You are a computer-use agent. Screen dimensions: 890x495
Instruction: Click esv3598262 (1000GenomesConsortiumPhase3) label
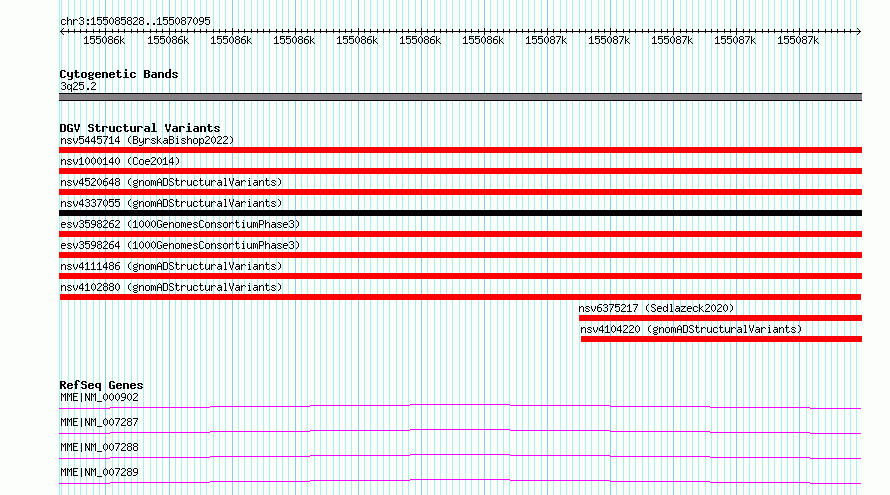[x=180, y=224]
